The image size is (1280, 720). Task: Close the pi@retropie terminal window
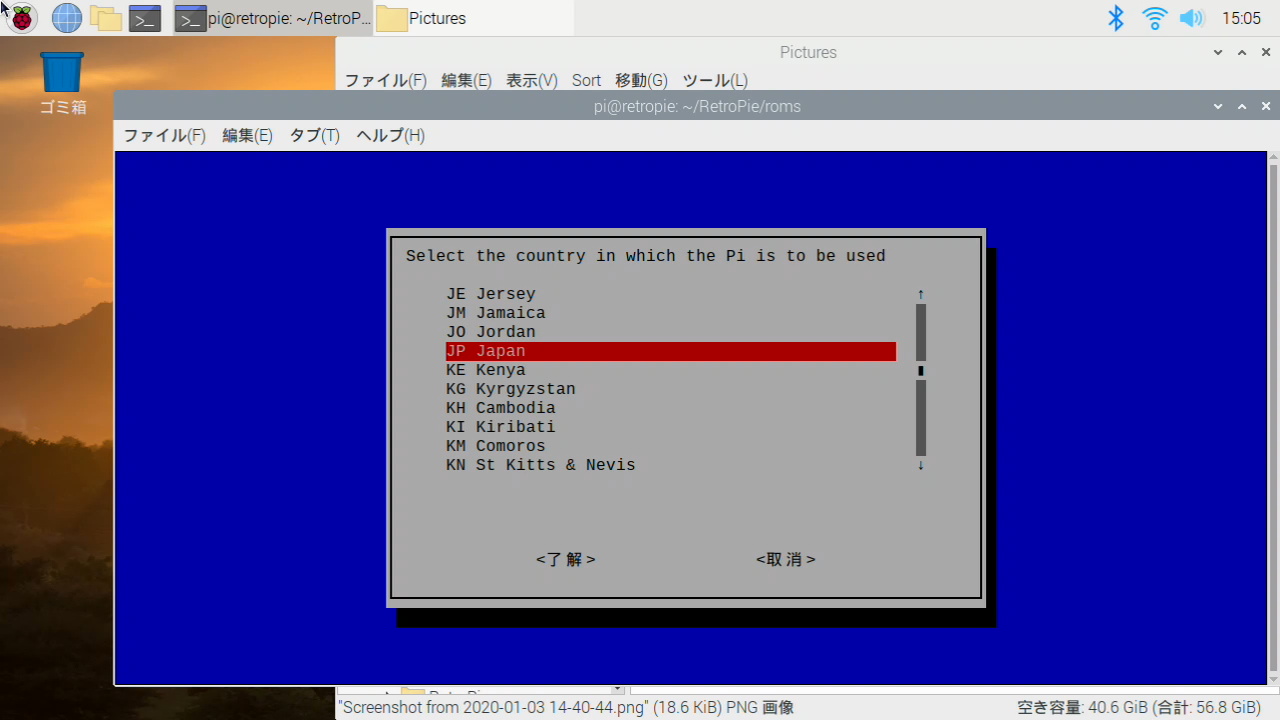coord(1266,106)
